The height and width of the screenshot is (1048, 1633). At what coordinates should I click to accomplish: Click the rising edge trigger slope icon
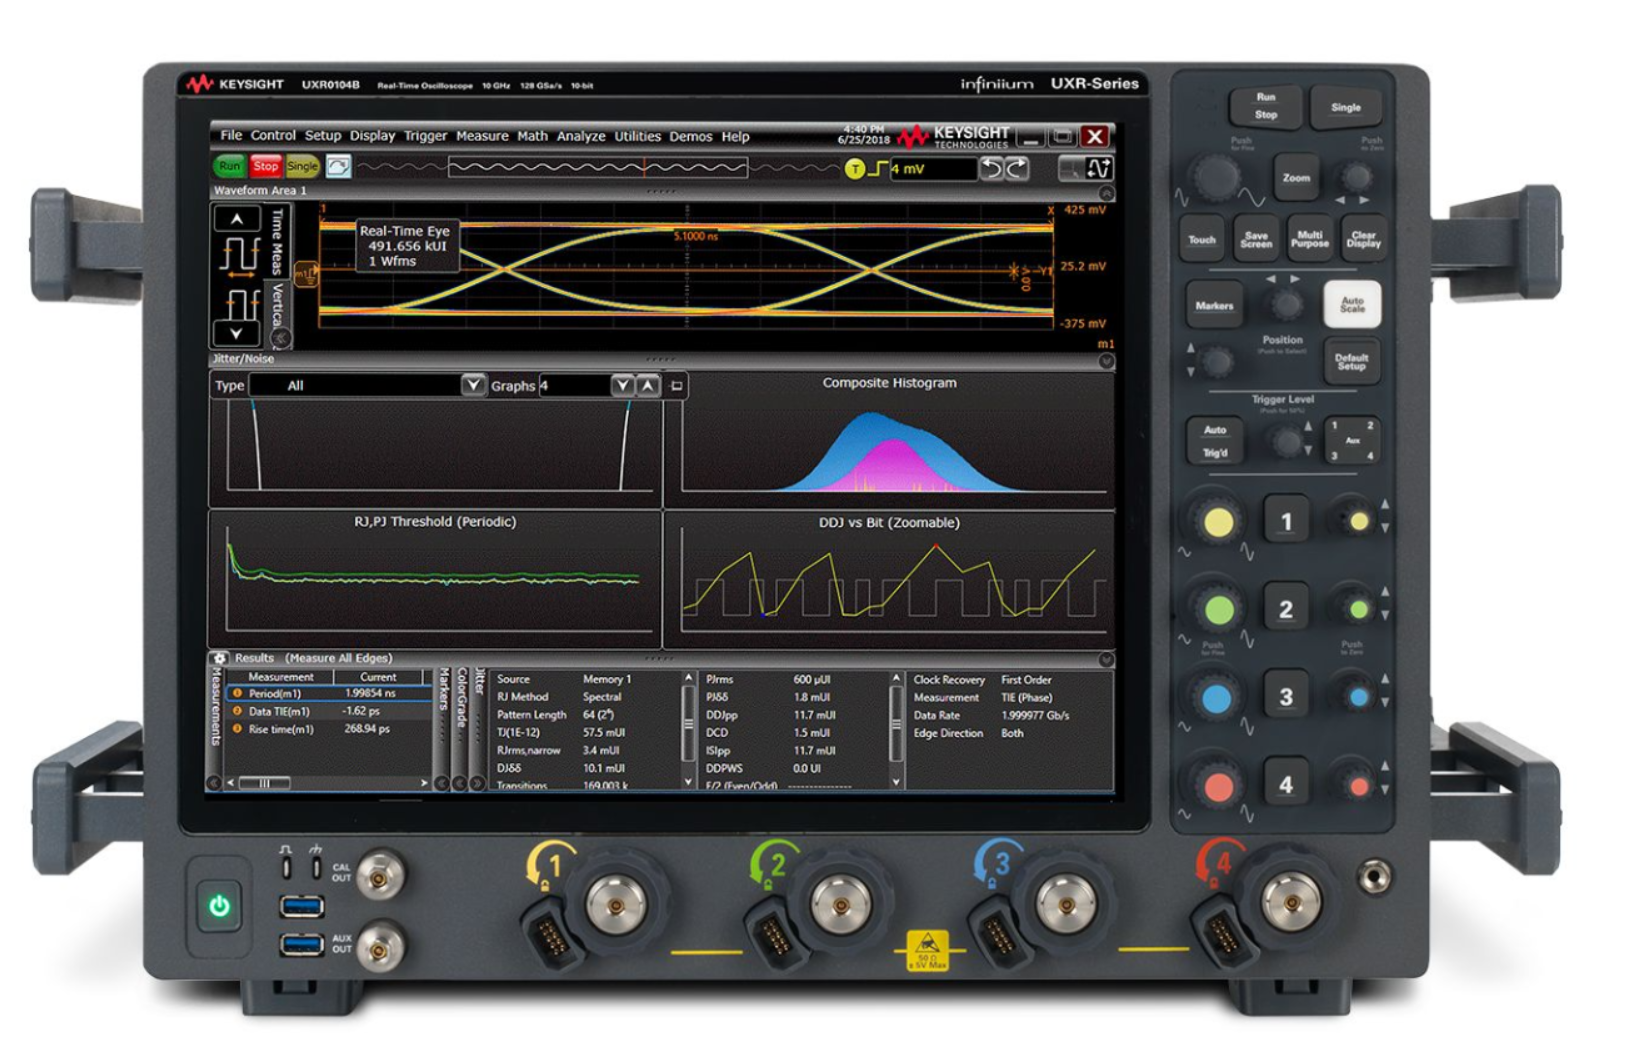(877, 169)
